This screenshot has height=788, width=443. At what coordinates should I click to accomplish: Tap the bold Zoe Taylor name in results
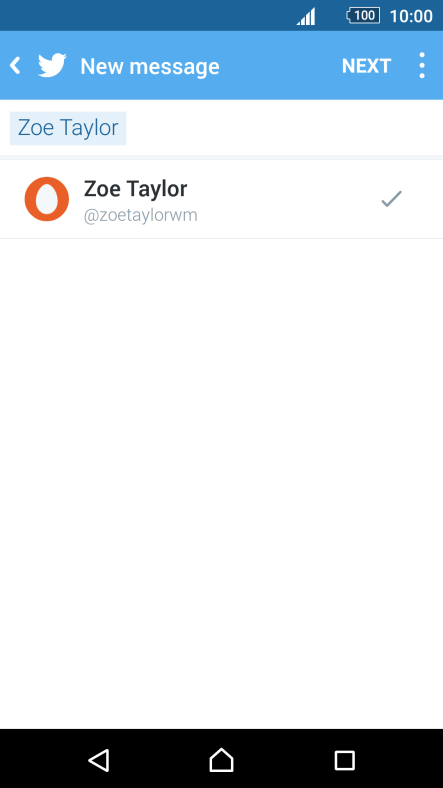click(x=136, y=189)
